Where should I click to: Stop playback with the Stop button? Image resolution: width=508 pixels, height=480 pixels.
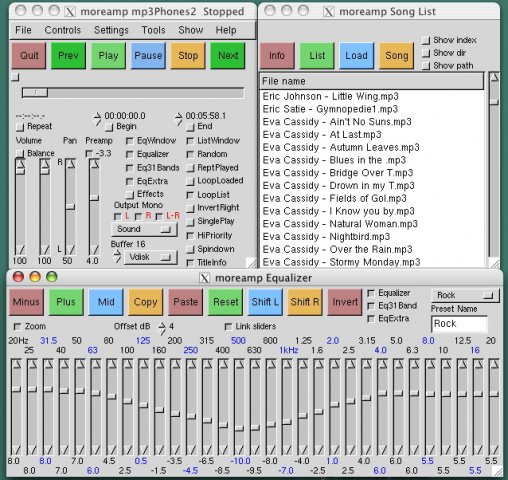tap(188, 56)
